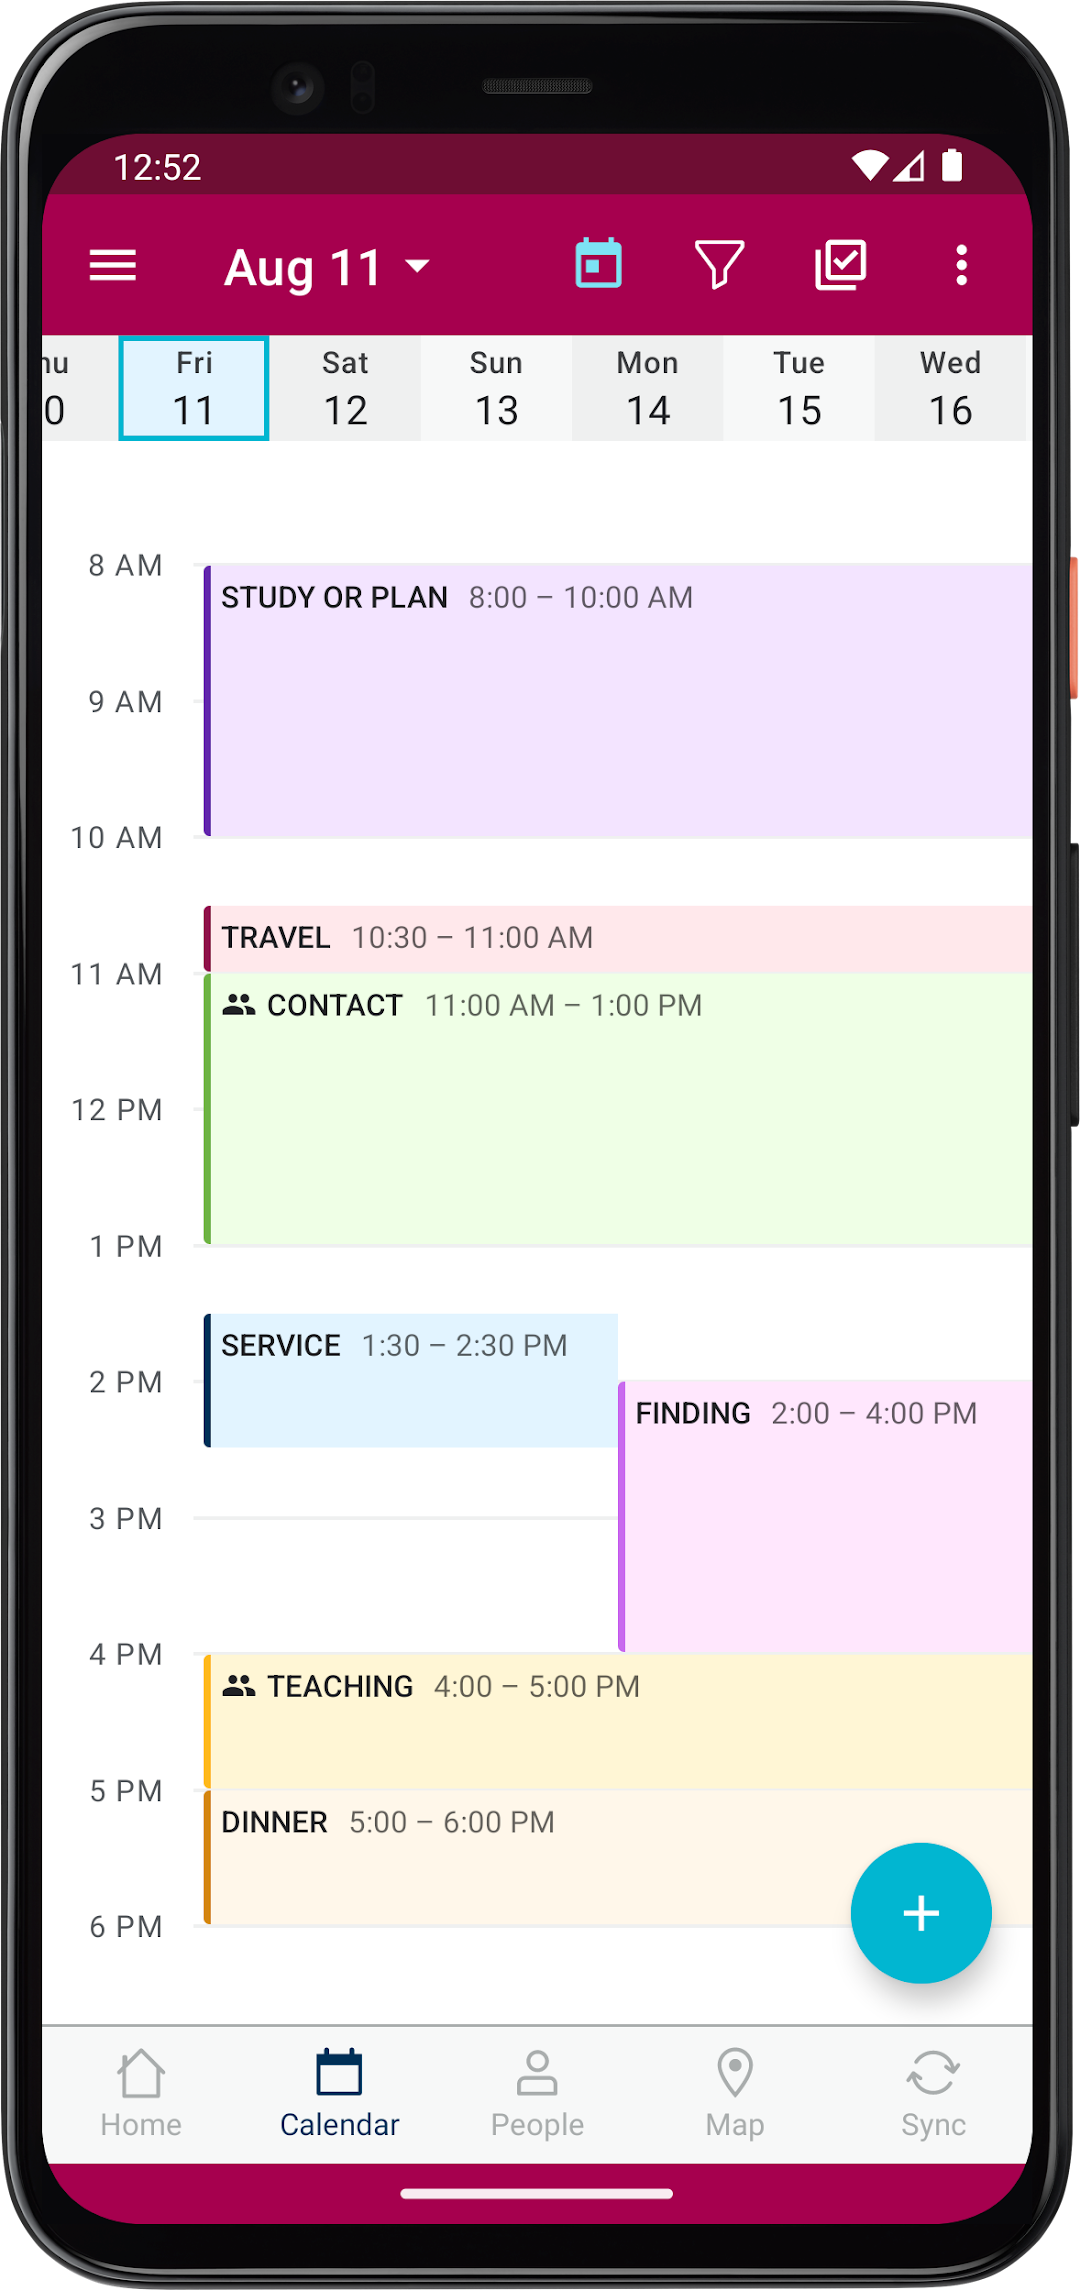Open the TEACHING event block
This screenshot has height=2290, width=1080.
[618, 1721]
